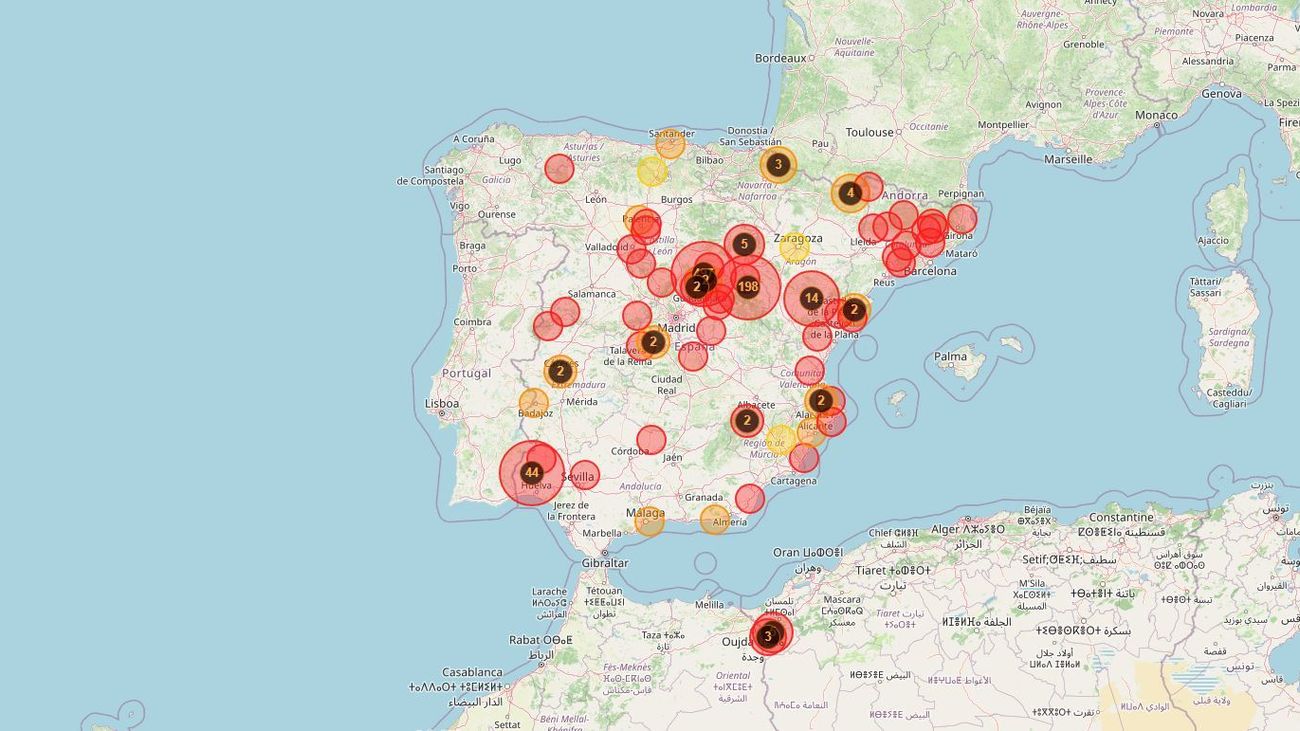Click the Bilbao city label
This screenshot has width=1300, height=731.
pyautogui.click(x=709, y=160)
